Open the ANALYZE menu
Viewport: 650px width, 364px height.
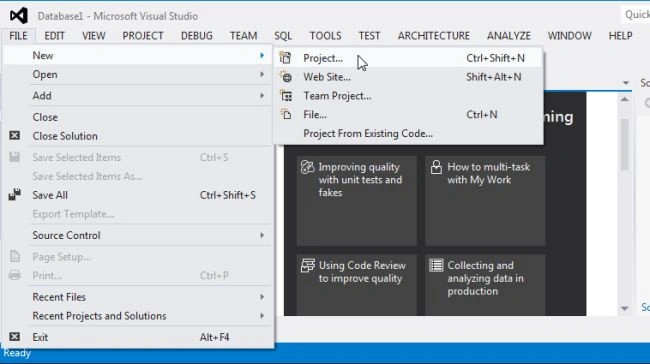pyautogui.click(x=509, y=36)
